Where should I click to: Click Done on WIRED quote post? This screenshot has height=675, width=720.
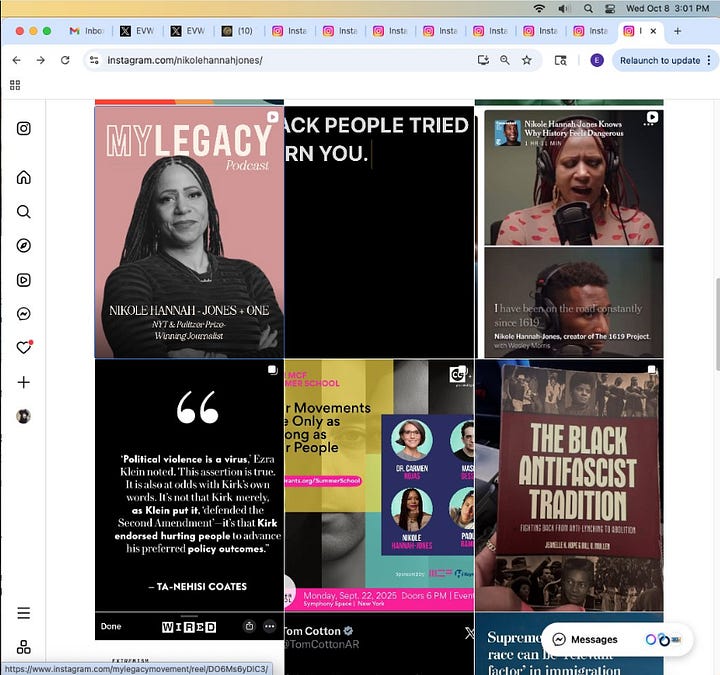[111, 626]
